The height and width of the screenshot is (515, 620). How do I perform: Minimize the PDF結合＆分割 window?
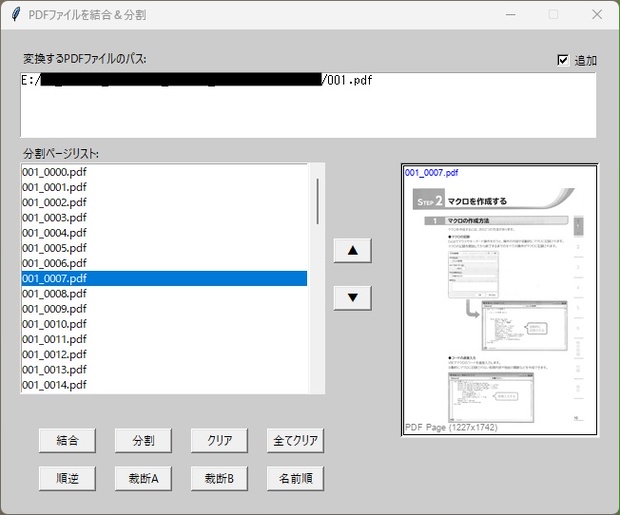510,15
